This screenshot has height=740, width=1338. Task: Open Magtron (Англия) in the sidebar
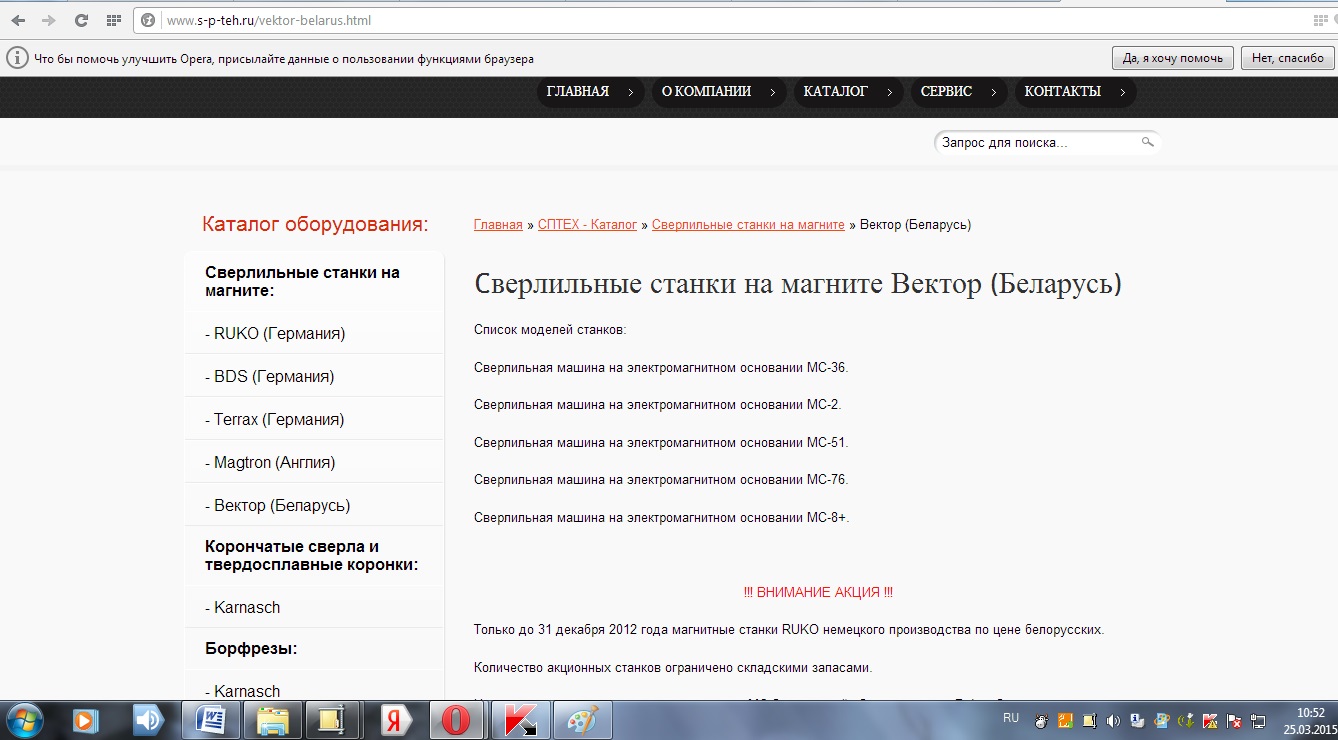tap(270, 462)
